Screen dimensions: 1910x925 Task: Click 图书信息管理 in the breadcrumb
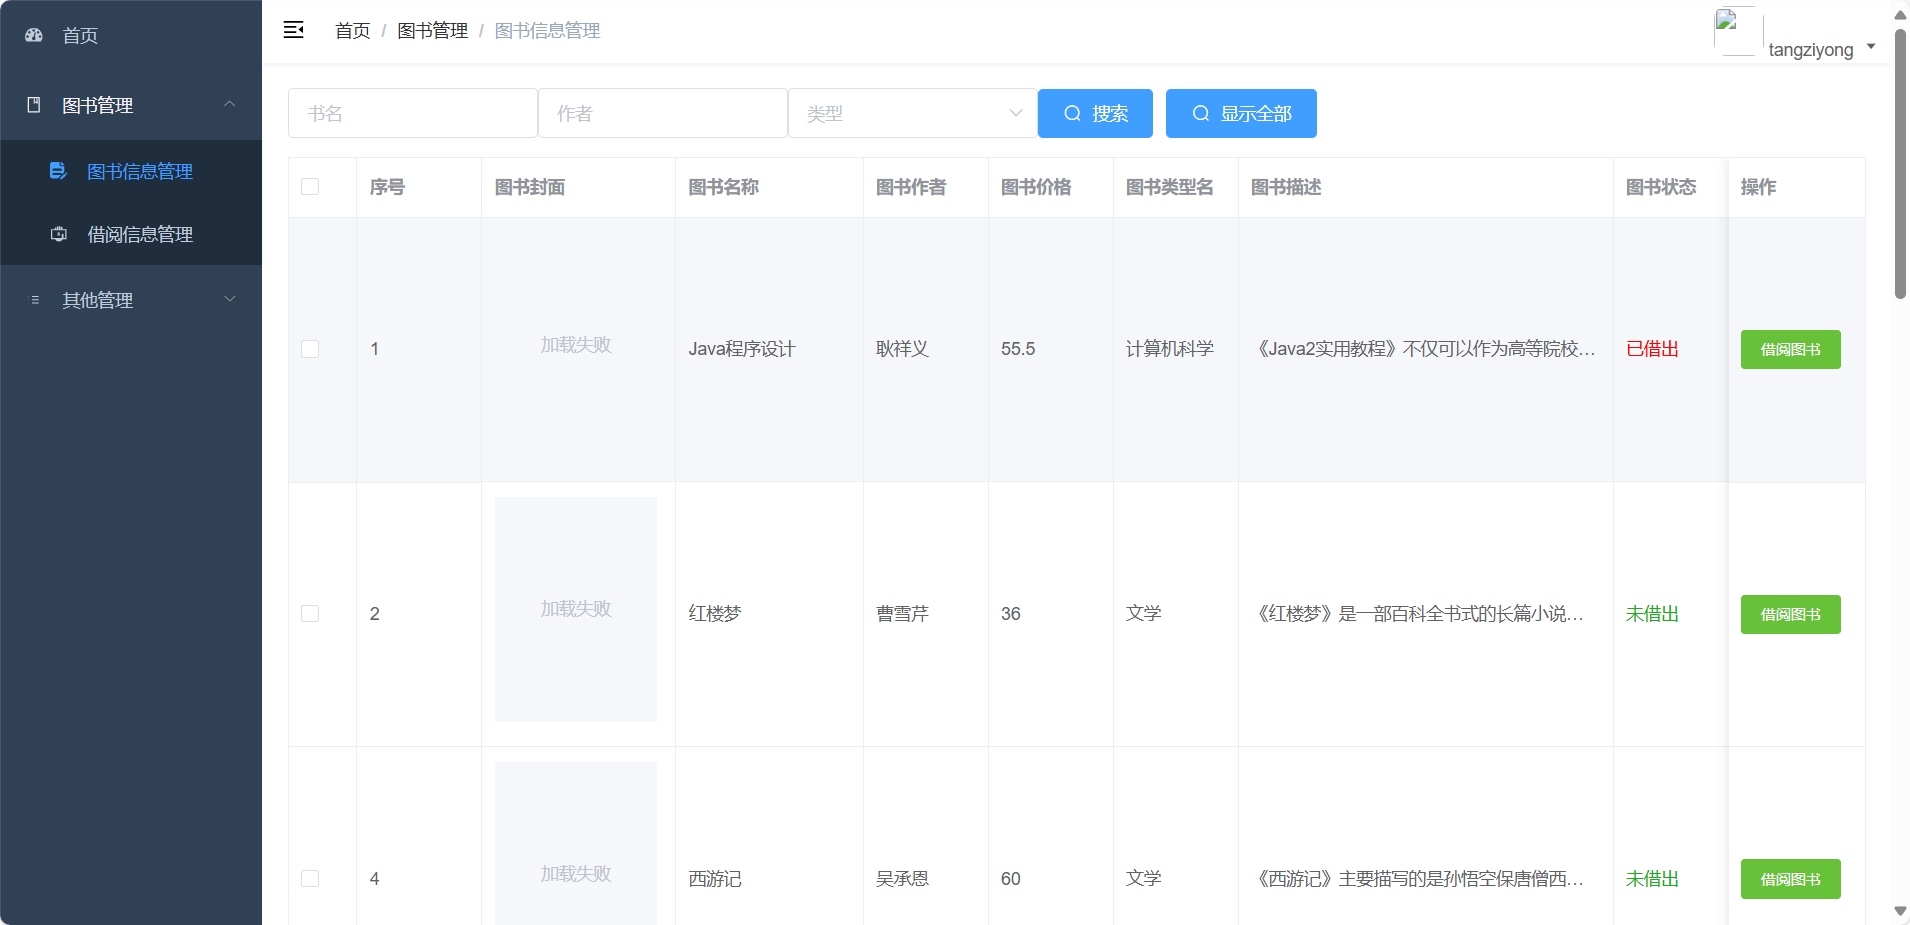click(547, 31)
